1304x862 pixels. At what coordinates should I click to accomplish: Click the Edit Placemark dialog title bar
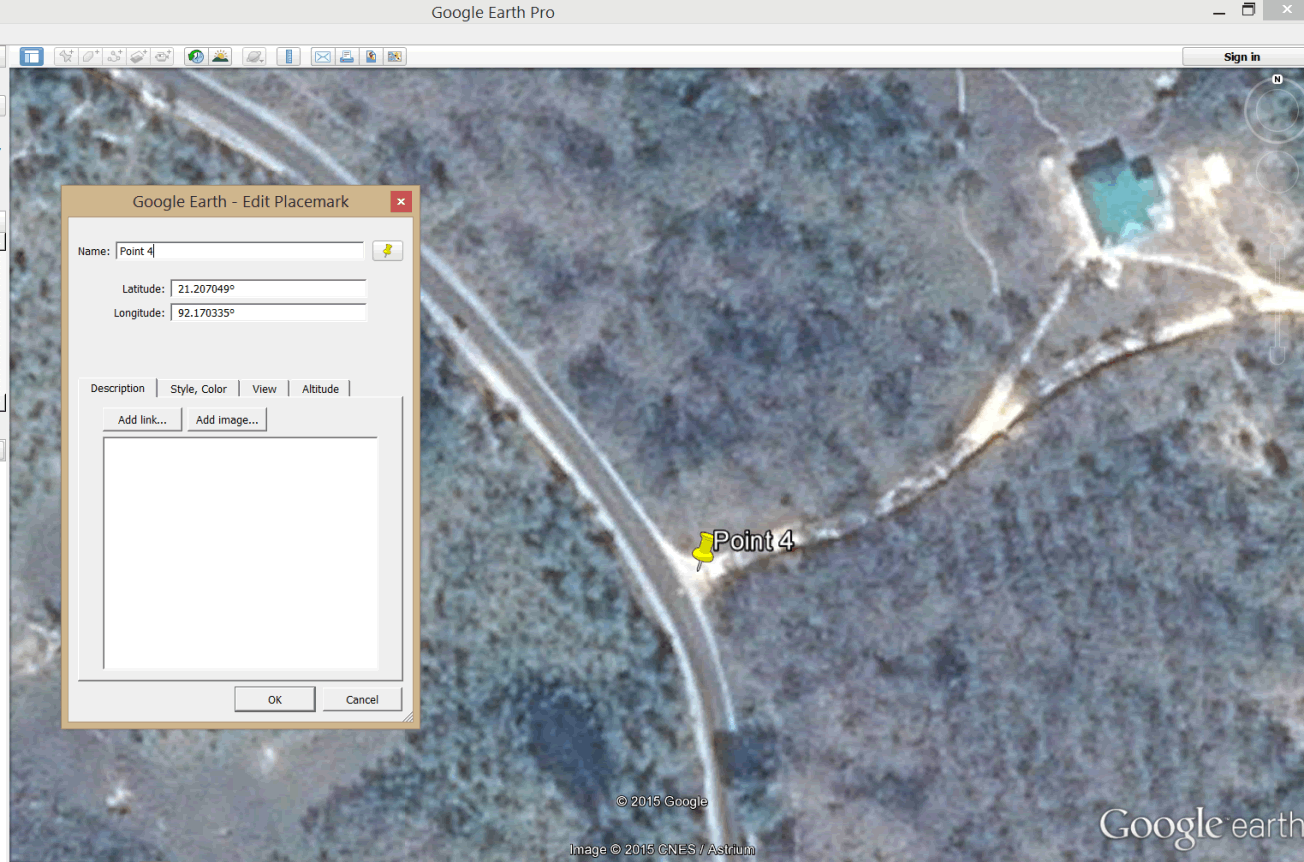coord(240,201)
